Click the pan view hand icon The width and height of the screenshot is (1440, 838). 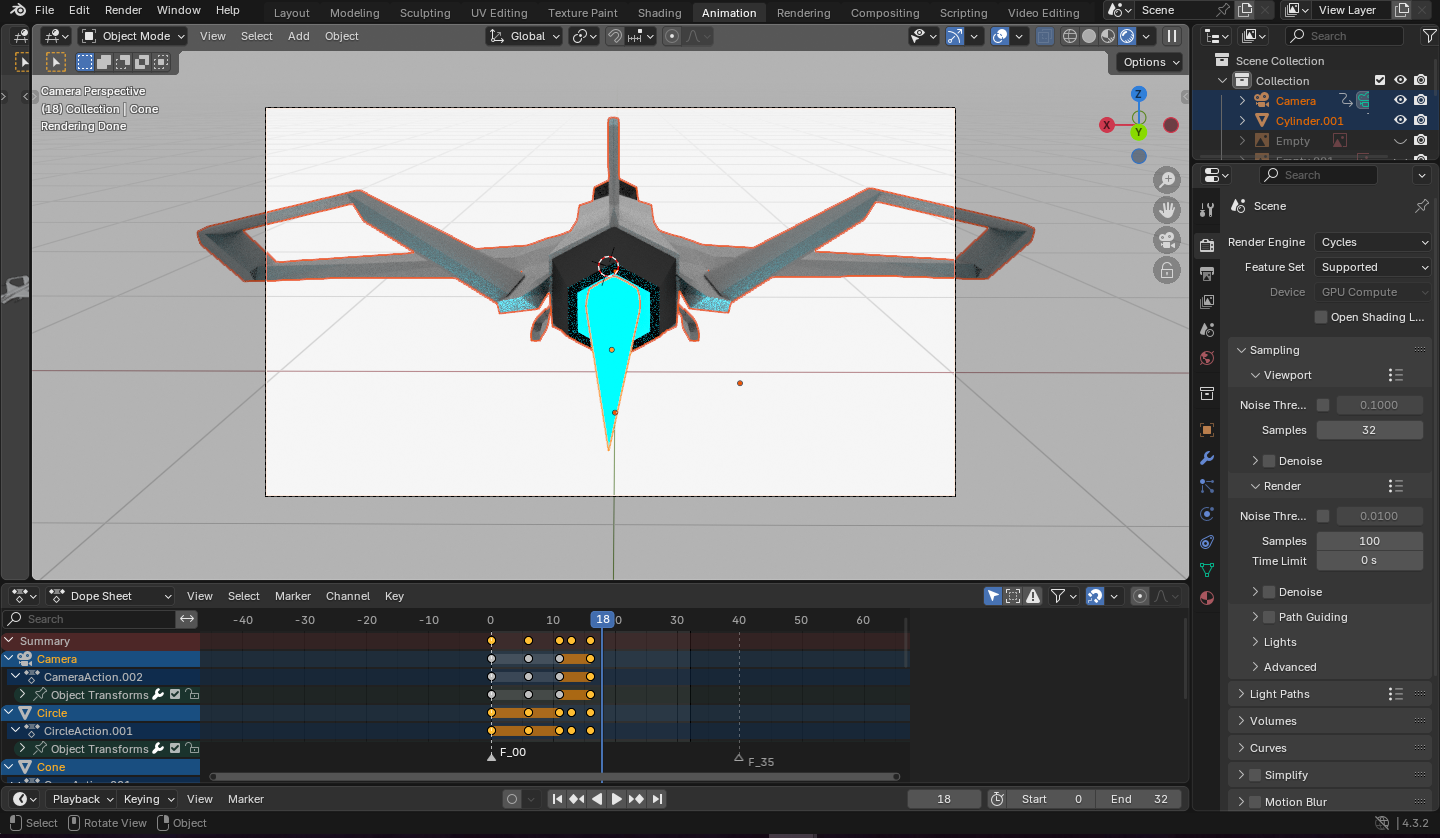coord(1166,210)
